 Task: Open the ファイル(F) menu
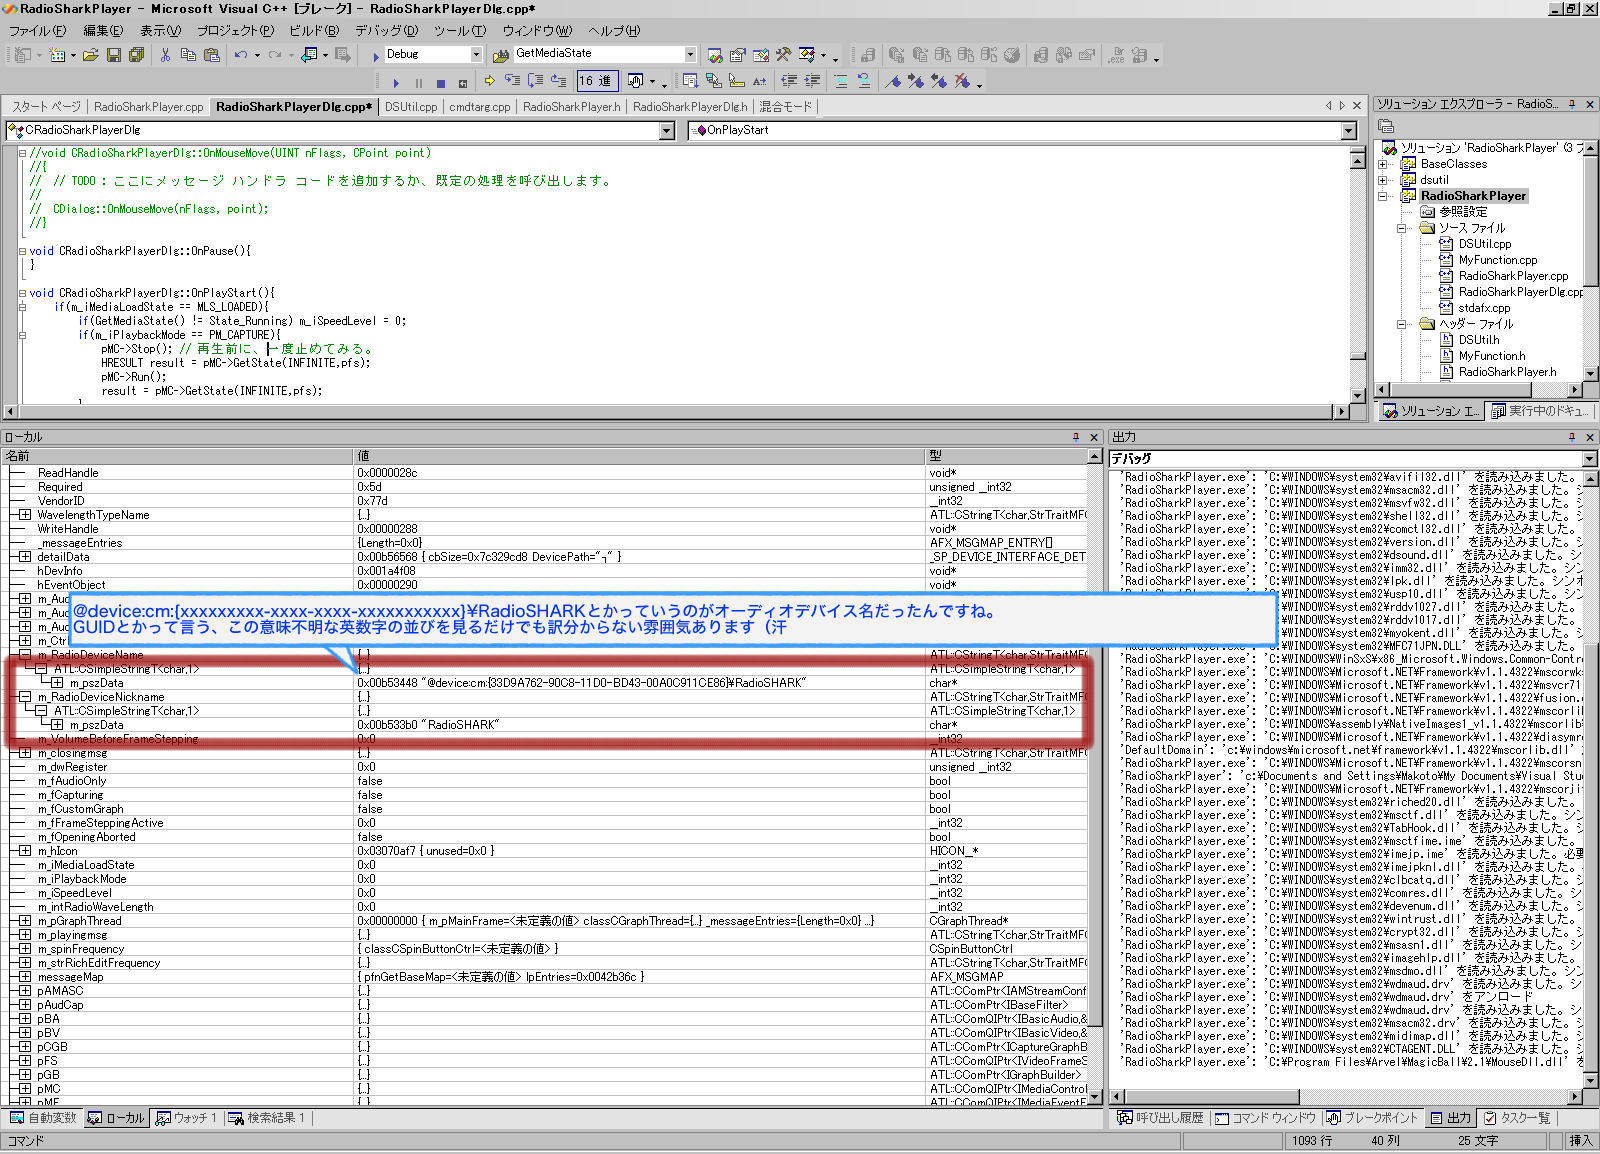pyautogui.click(x=38, y=31)
